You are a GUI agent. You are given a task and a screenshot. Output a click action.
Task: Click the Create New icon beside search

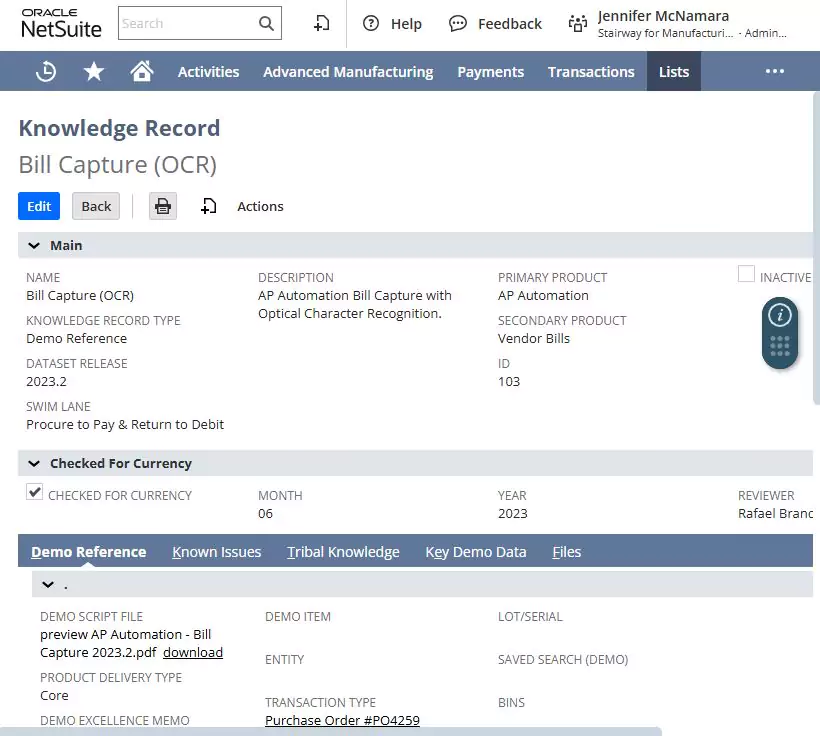click(x=321, y=23)
